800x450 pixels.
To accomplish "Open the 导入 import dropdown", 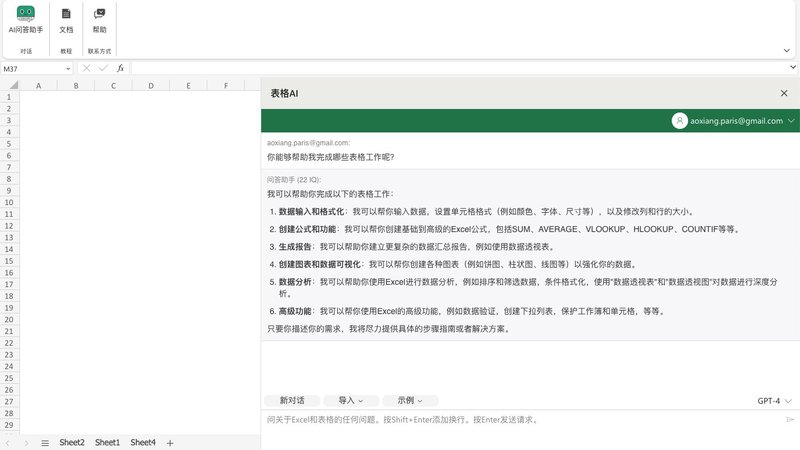I will tap(351, 401).
